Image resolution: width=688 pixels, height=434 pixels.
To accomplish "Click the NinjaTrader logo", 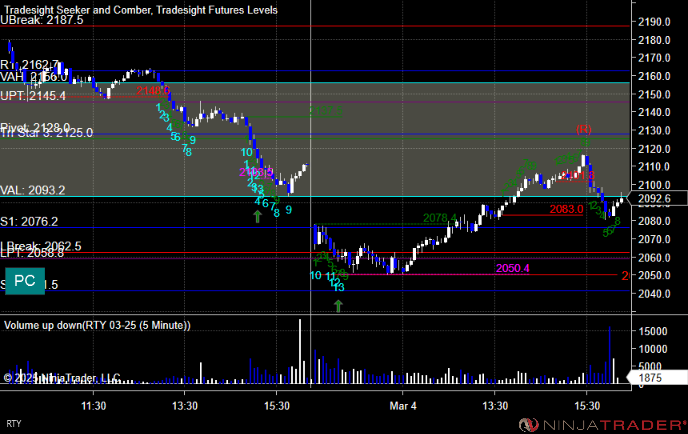I will (x=602, y=425).
